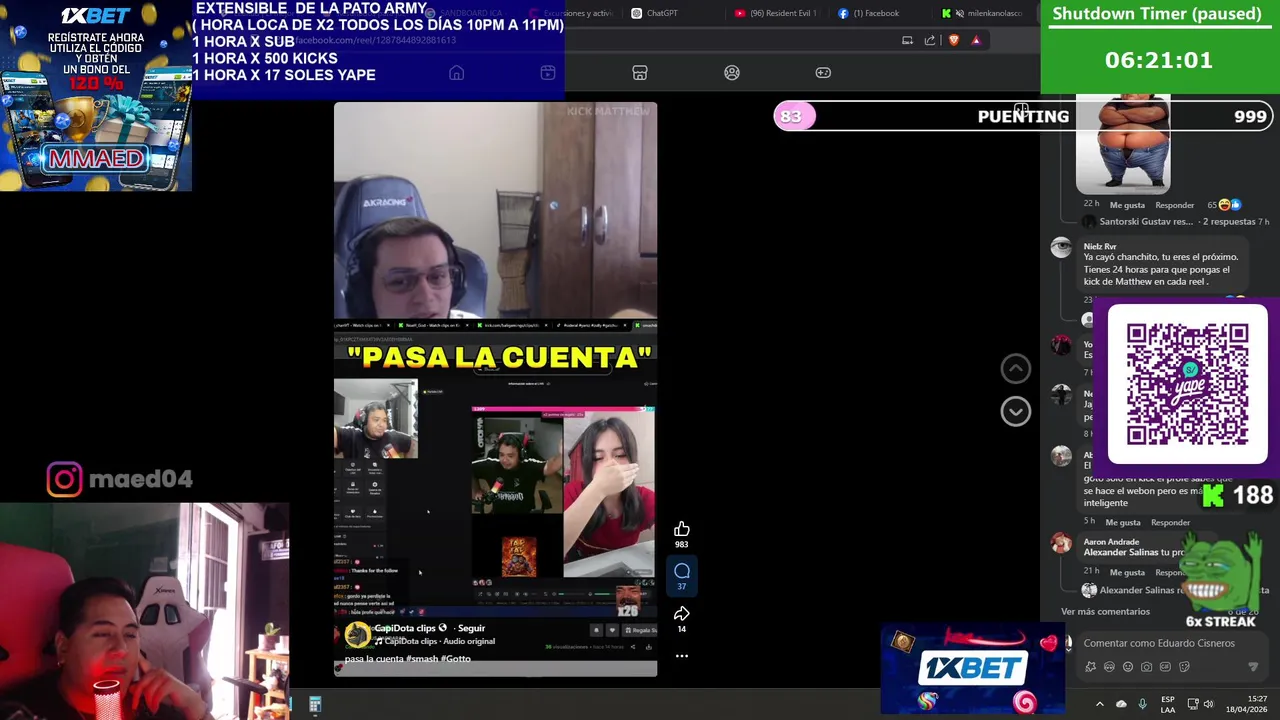This screenshot has width=1280, height=720.
Task: Go to next reel arrow
Action: 1015,411
